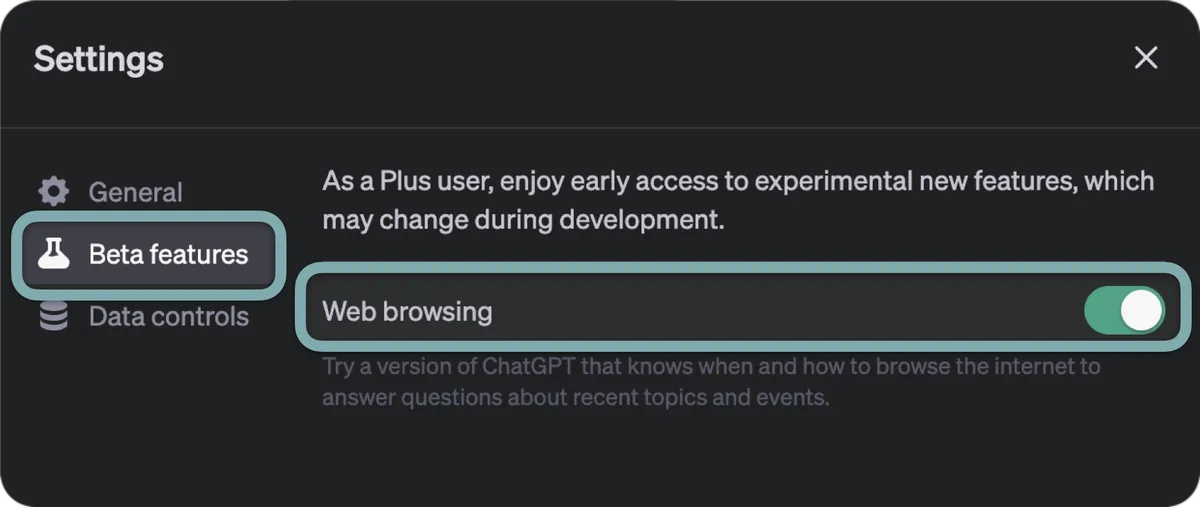Disable the Web browsing toggle switch
Viewport: 1200px width, 507px height.
pos(1124,311)
